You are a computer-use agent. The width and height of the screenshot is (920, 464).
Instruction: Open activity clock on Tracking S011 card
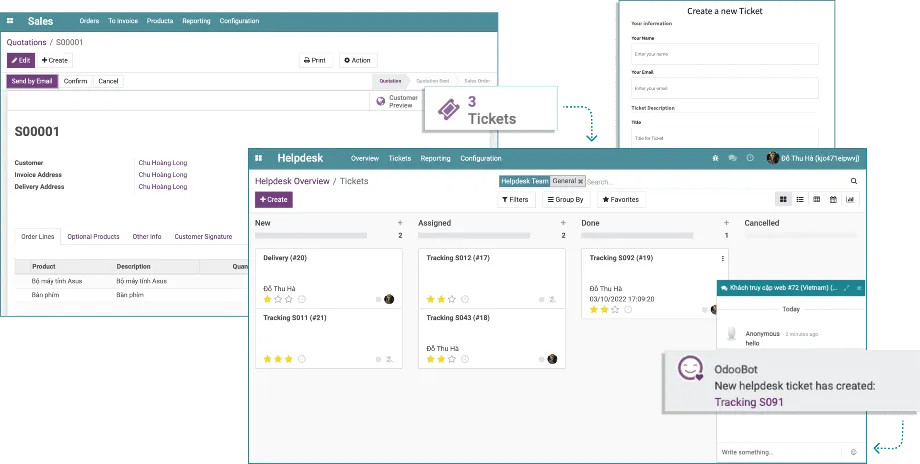pos(302,359)
